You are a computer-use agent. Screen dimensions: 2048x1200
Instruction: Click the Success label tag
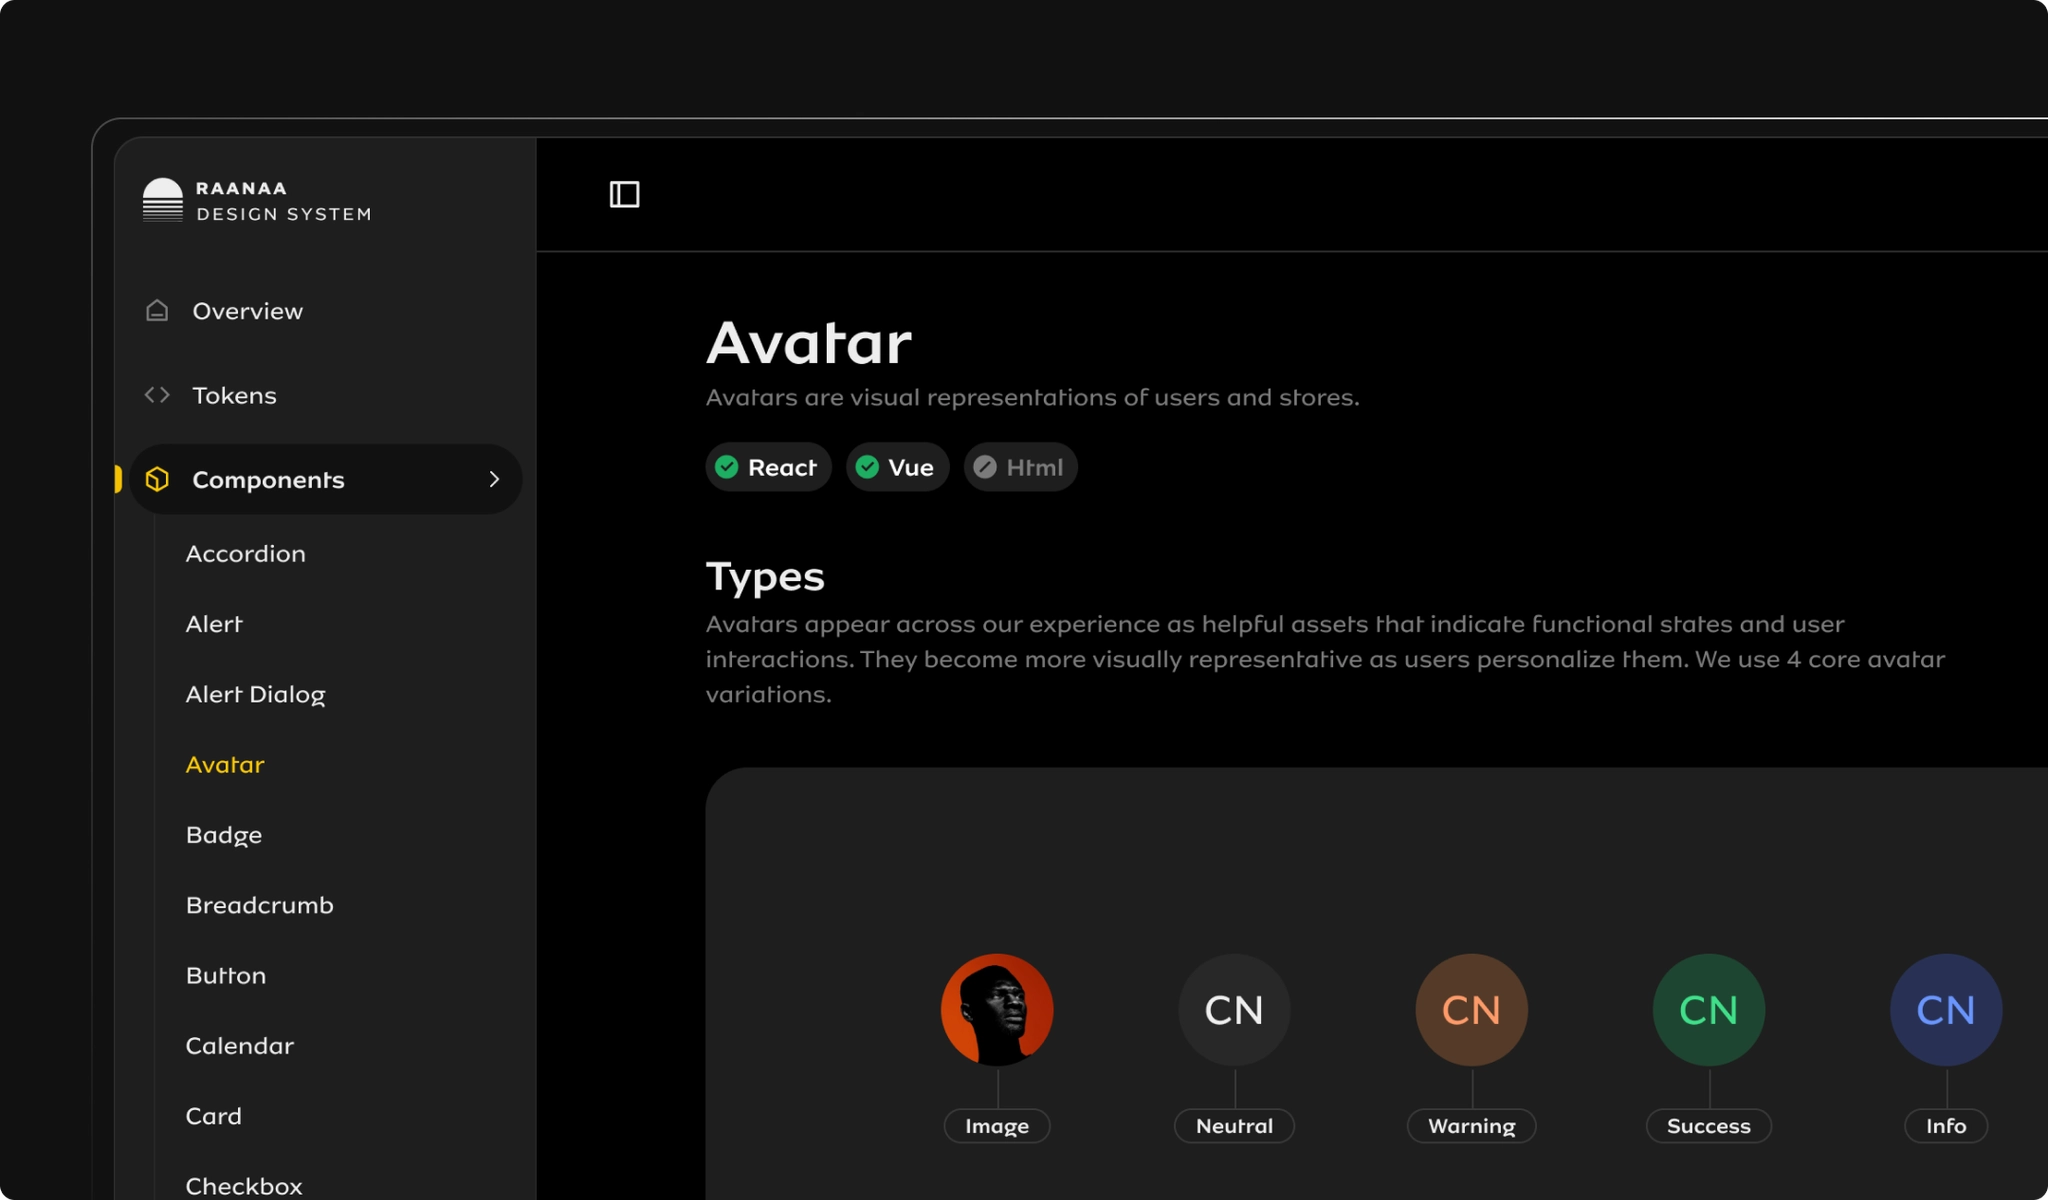point(1708,1126)
